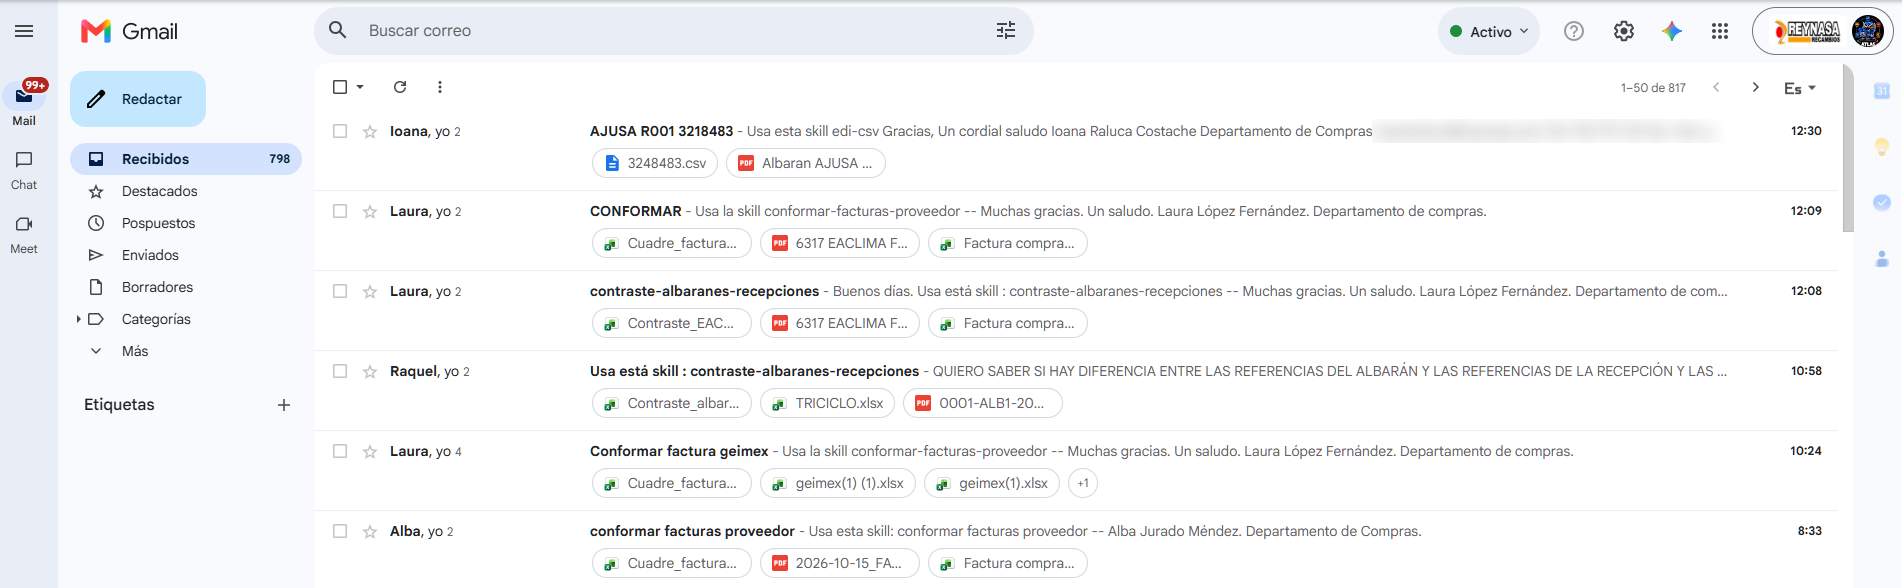The image size is (1902, 588).
Task: Select the Raquel email checkbox
Action: point(340,371)
